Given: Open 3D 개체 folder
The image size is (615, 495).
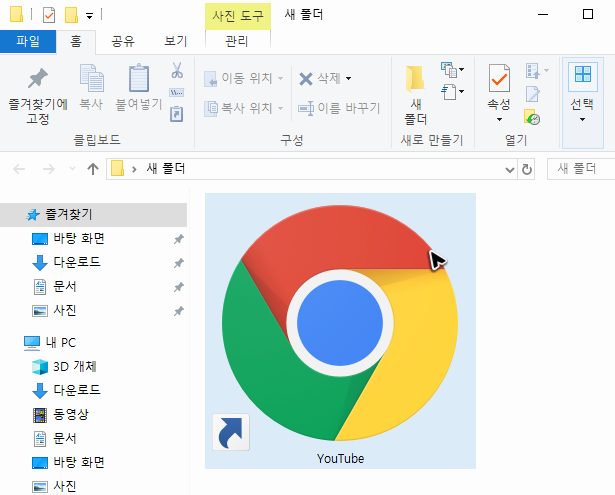Looking at the screenshot, I should 75,367.
